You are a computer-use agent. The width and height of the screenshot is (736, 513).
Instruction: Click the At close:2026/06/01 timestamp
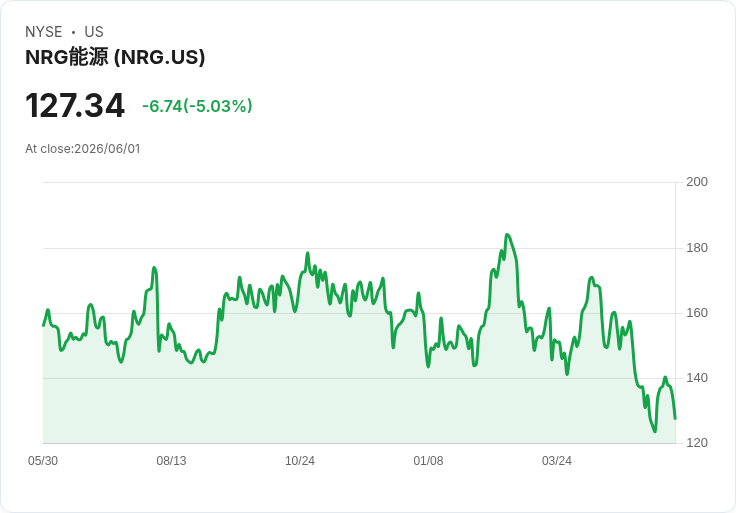83,149
